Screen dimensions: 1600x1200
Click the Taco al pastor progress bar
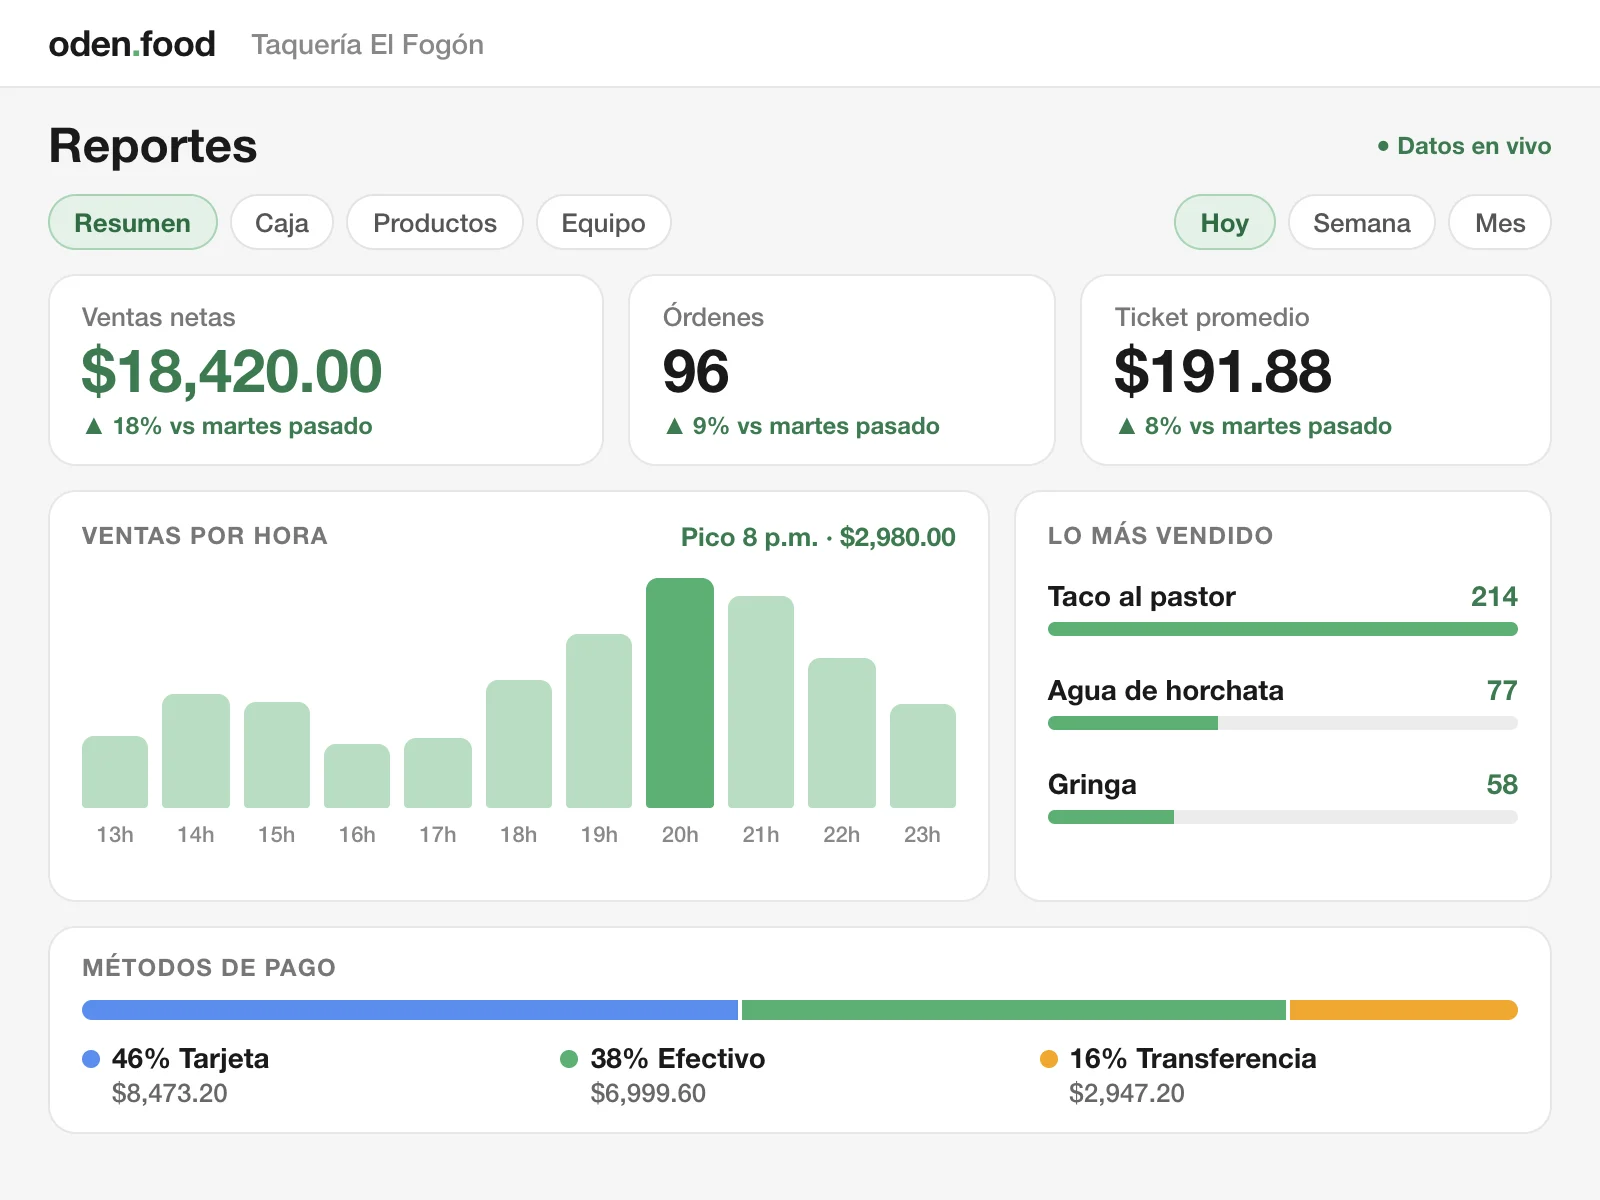tap(1283, 629)
